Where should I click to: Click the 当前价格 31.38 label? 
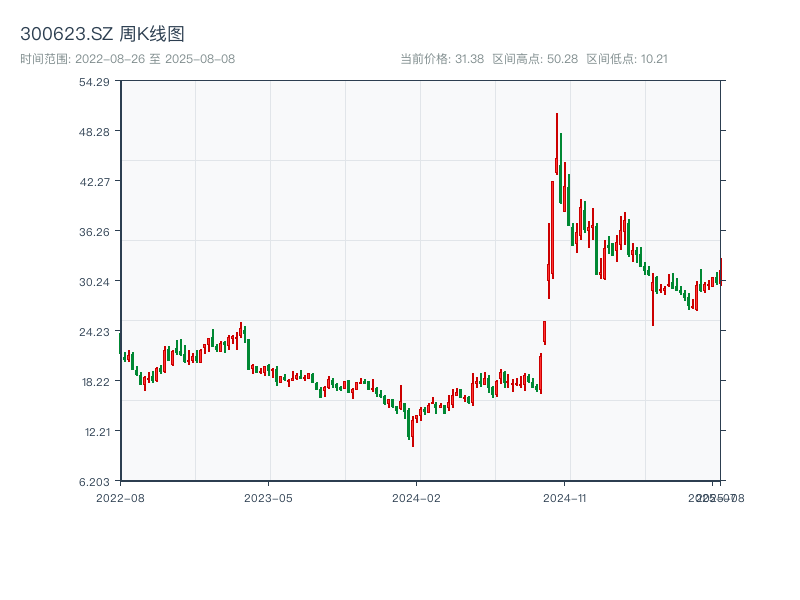(442, 59)
